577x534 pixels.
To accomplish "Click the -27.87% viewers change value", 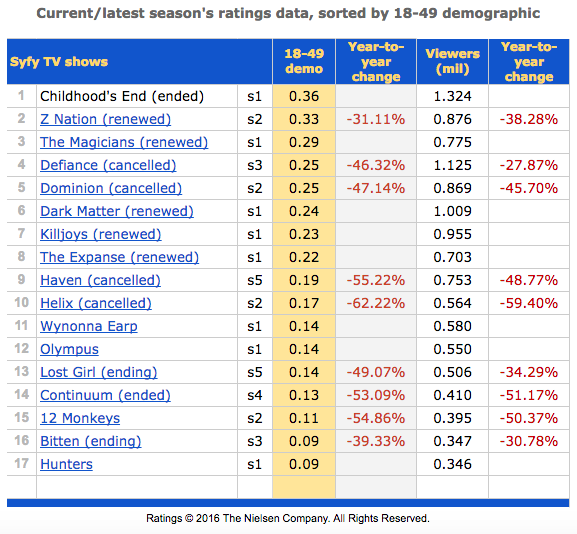I will 529,165.
